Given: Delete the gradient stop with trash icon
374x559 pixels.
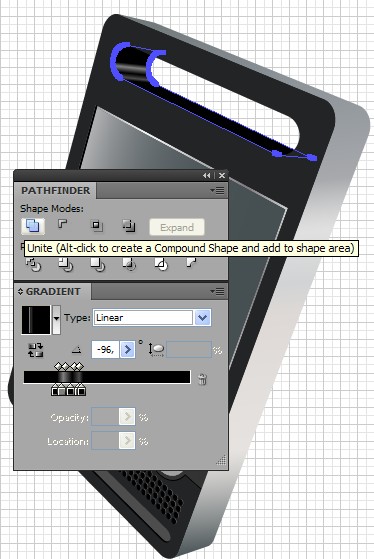Looking at the screenshot, I should (x=202, y=379).
